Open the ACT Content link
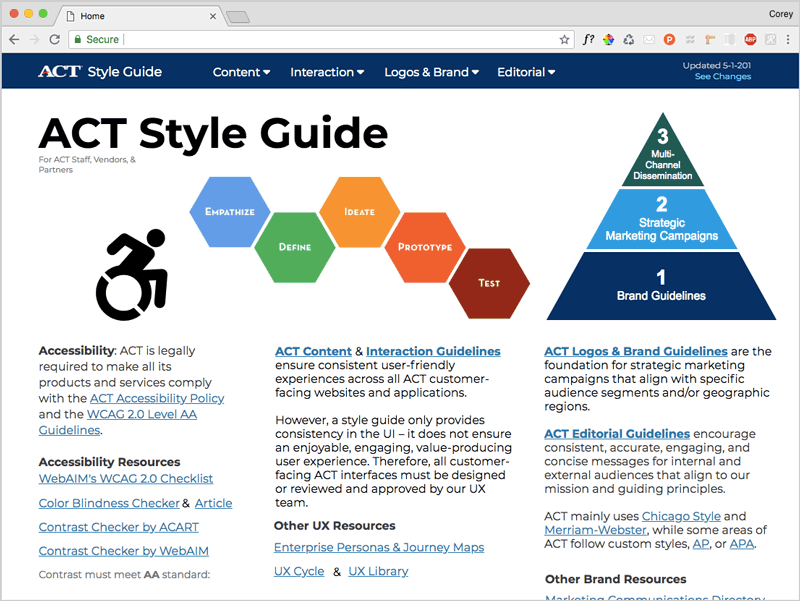The width and height of the screenshot is (800, 601). coord(313,351)
